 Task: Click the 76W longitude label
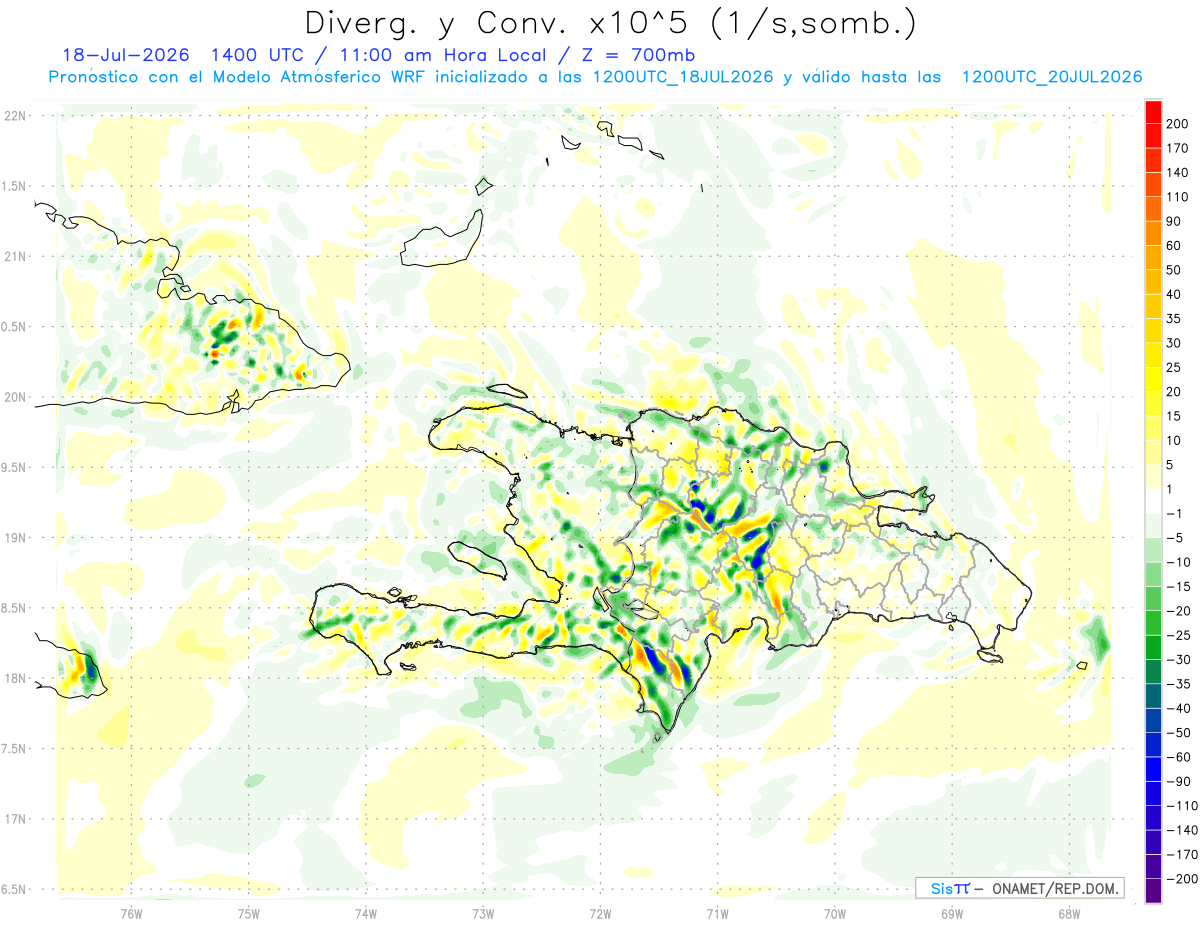(131, 913)
